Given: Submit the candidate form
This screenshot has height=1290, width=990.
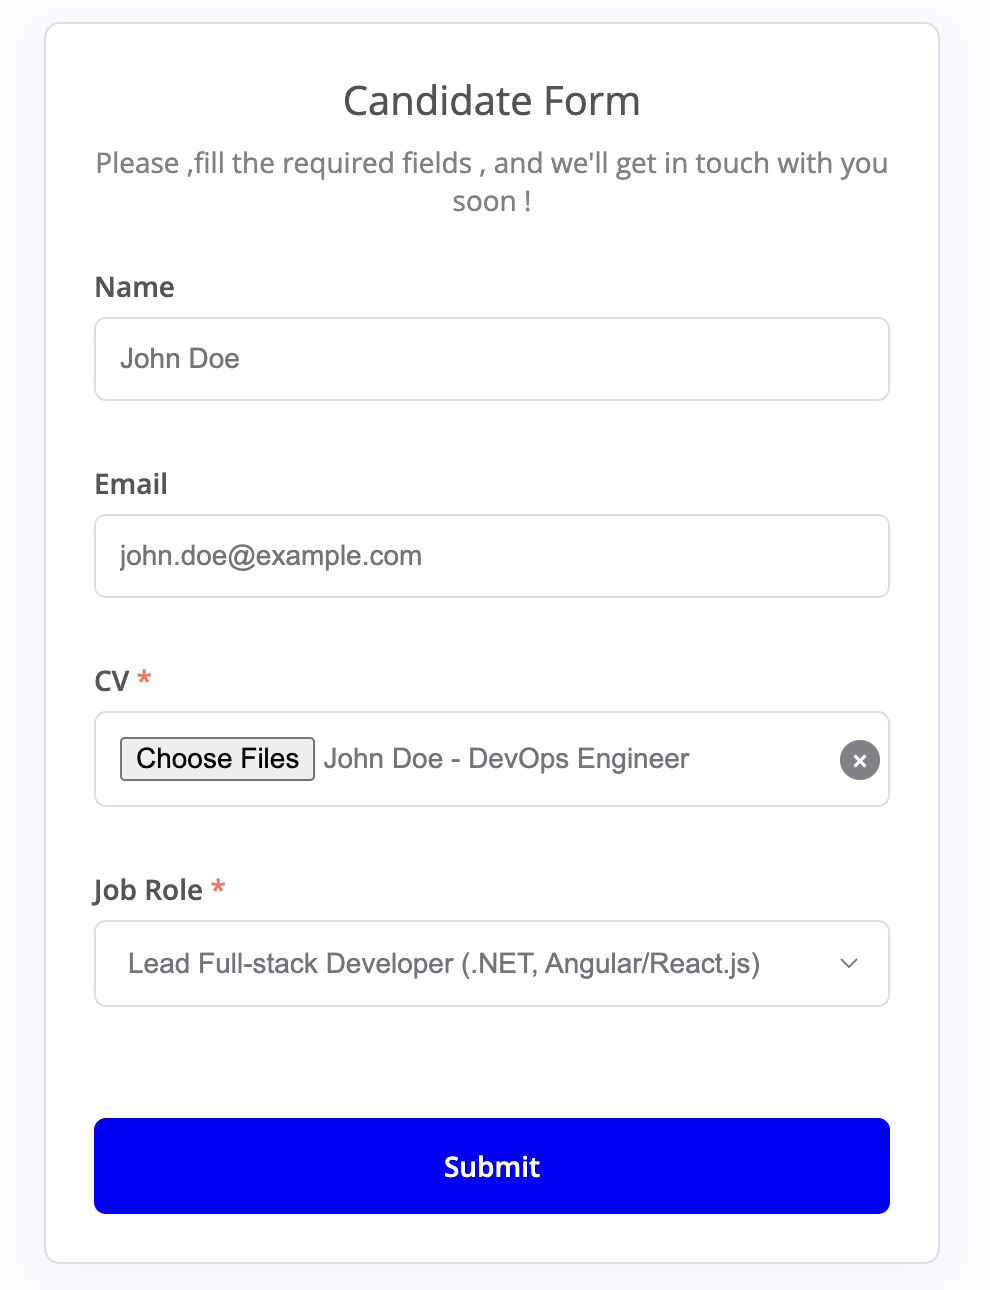Looking at the screenshot, I should 491,1166.
